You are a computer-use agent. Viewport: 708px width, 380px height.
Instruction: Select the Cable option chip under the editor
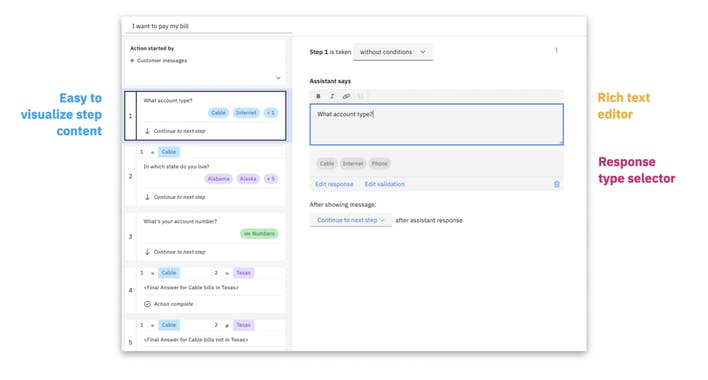click(327, 163)
